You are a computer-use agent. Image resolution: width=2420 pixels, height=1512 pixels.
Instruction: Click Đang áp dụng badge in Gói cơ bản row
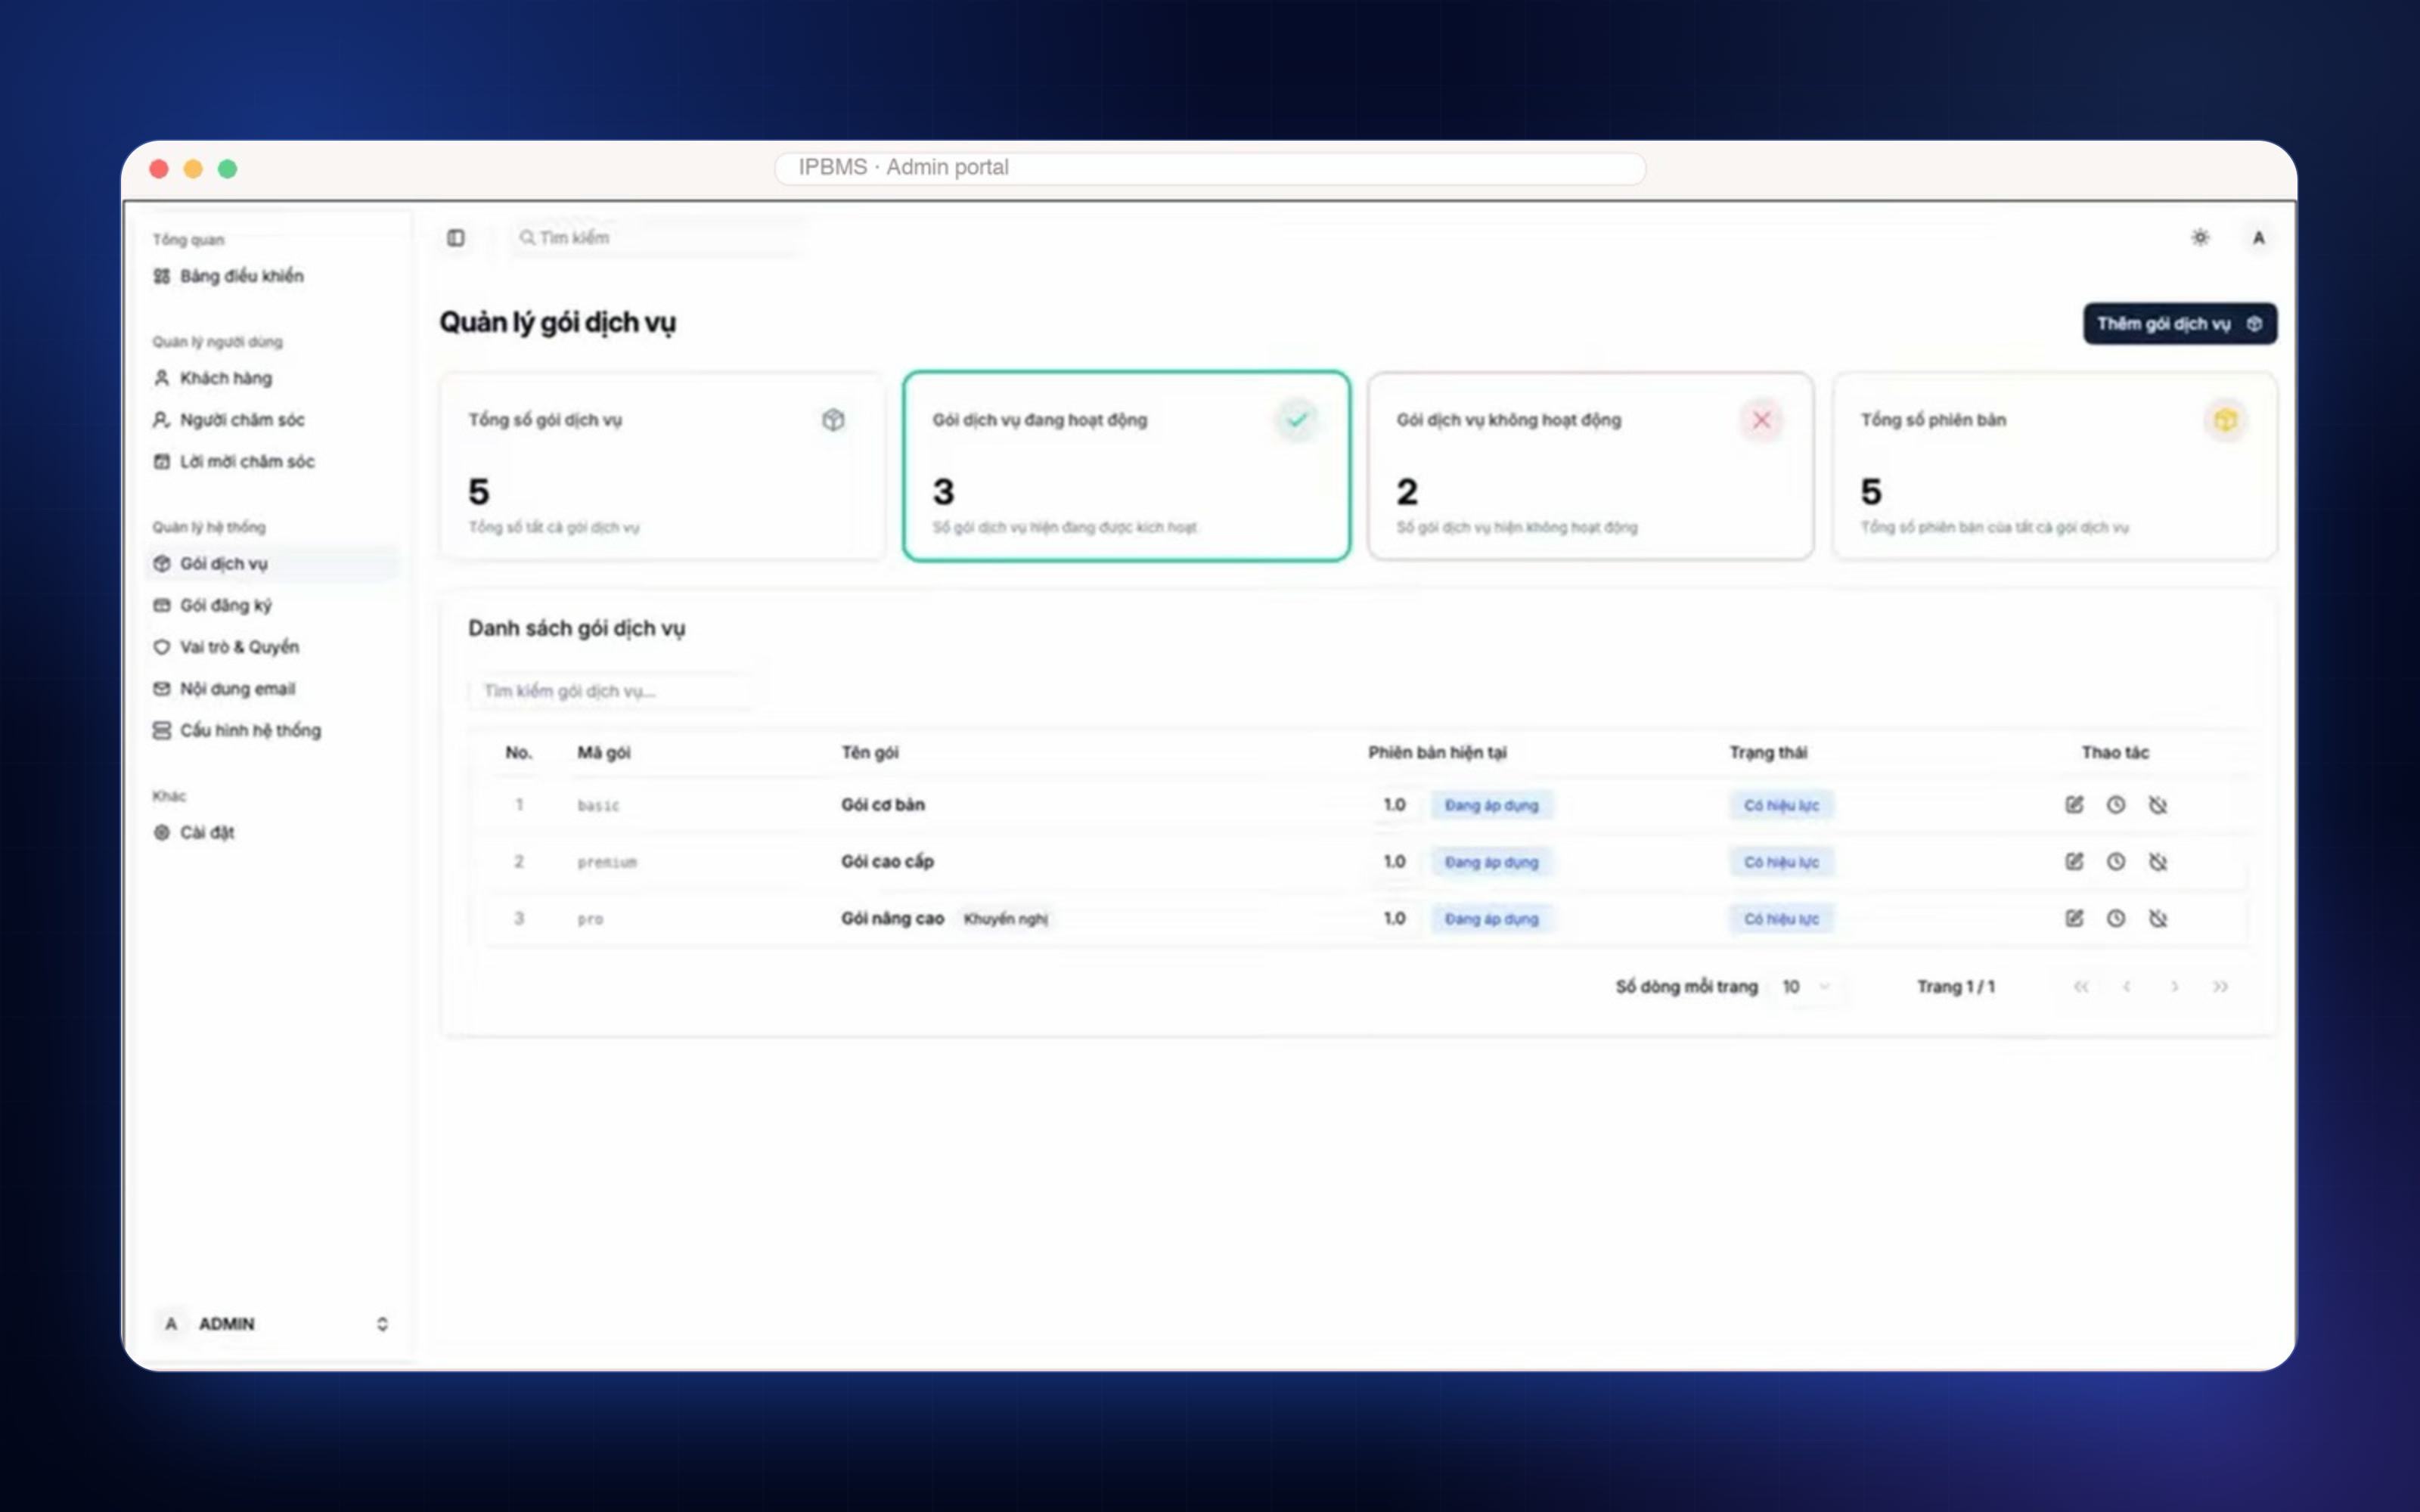point(1491,806)
